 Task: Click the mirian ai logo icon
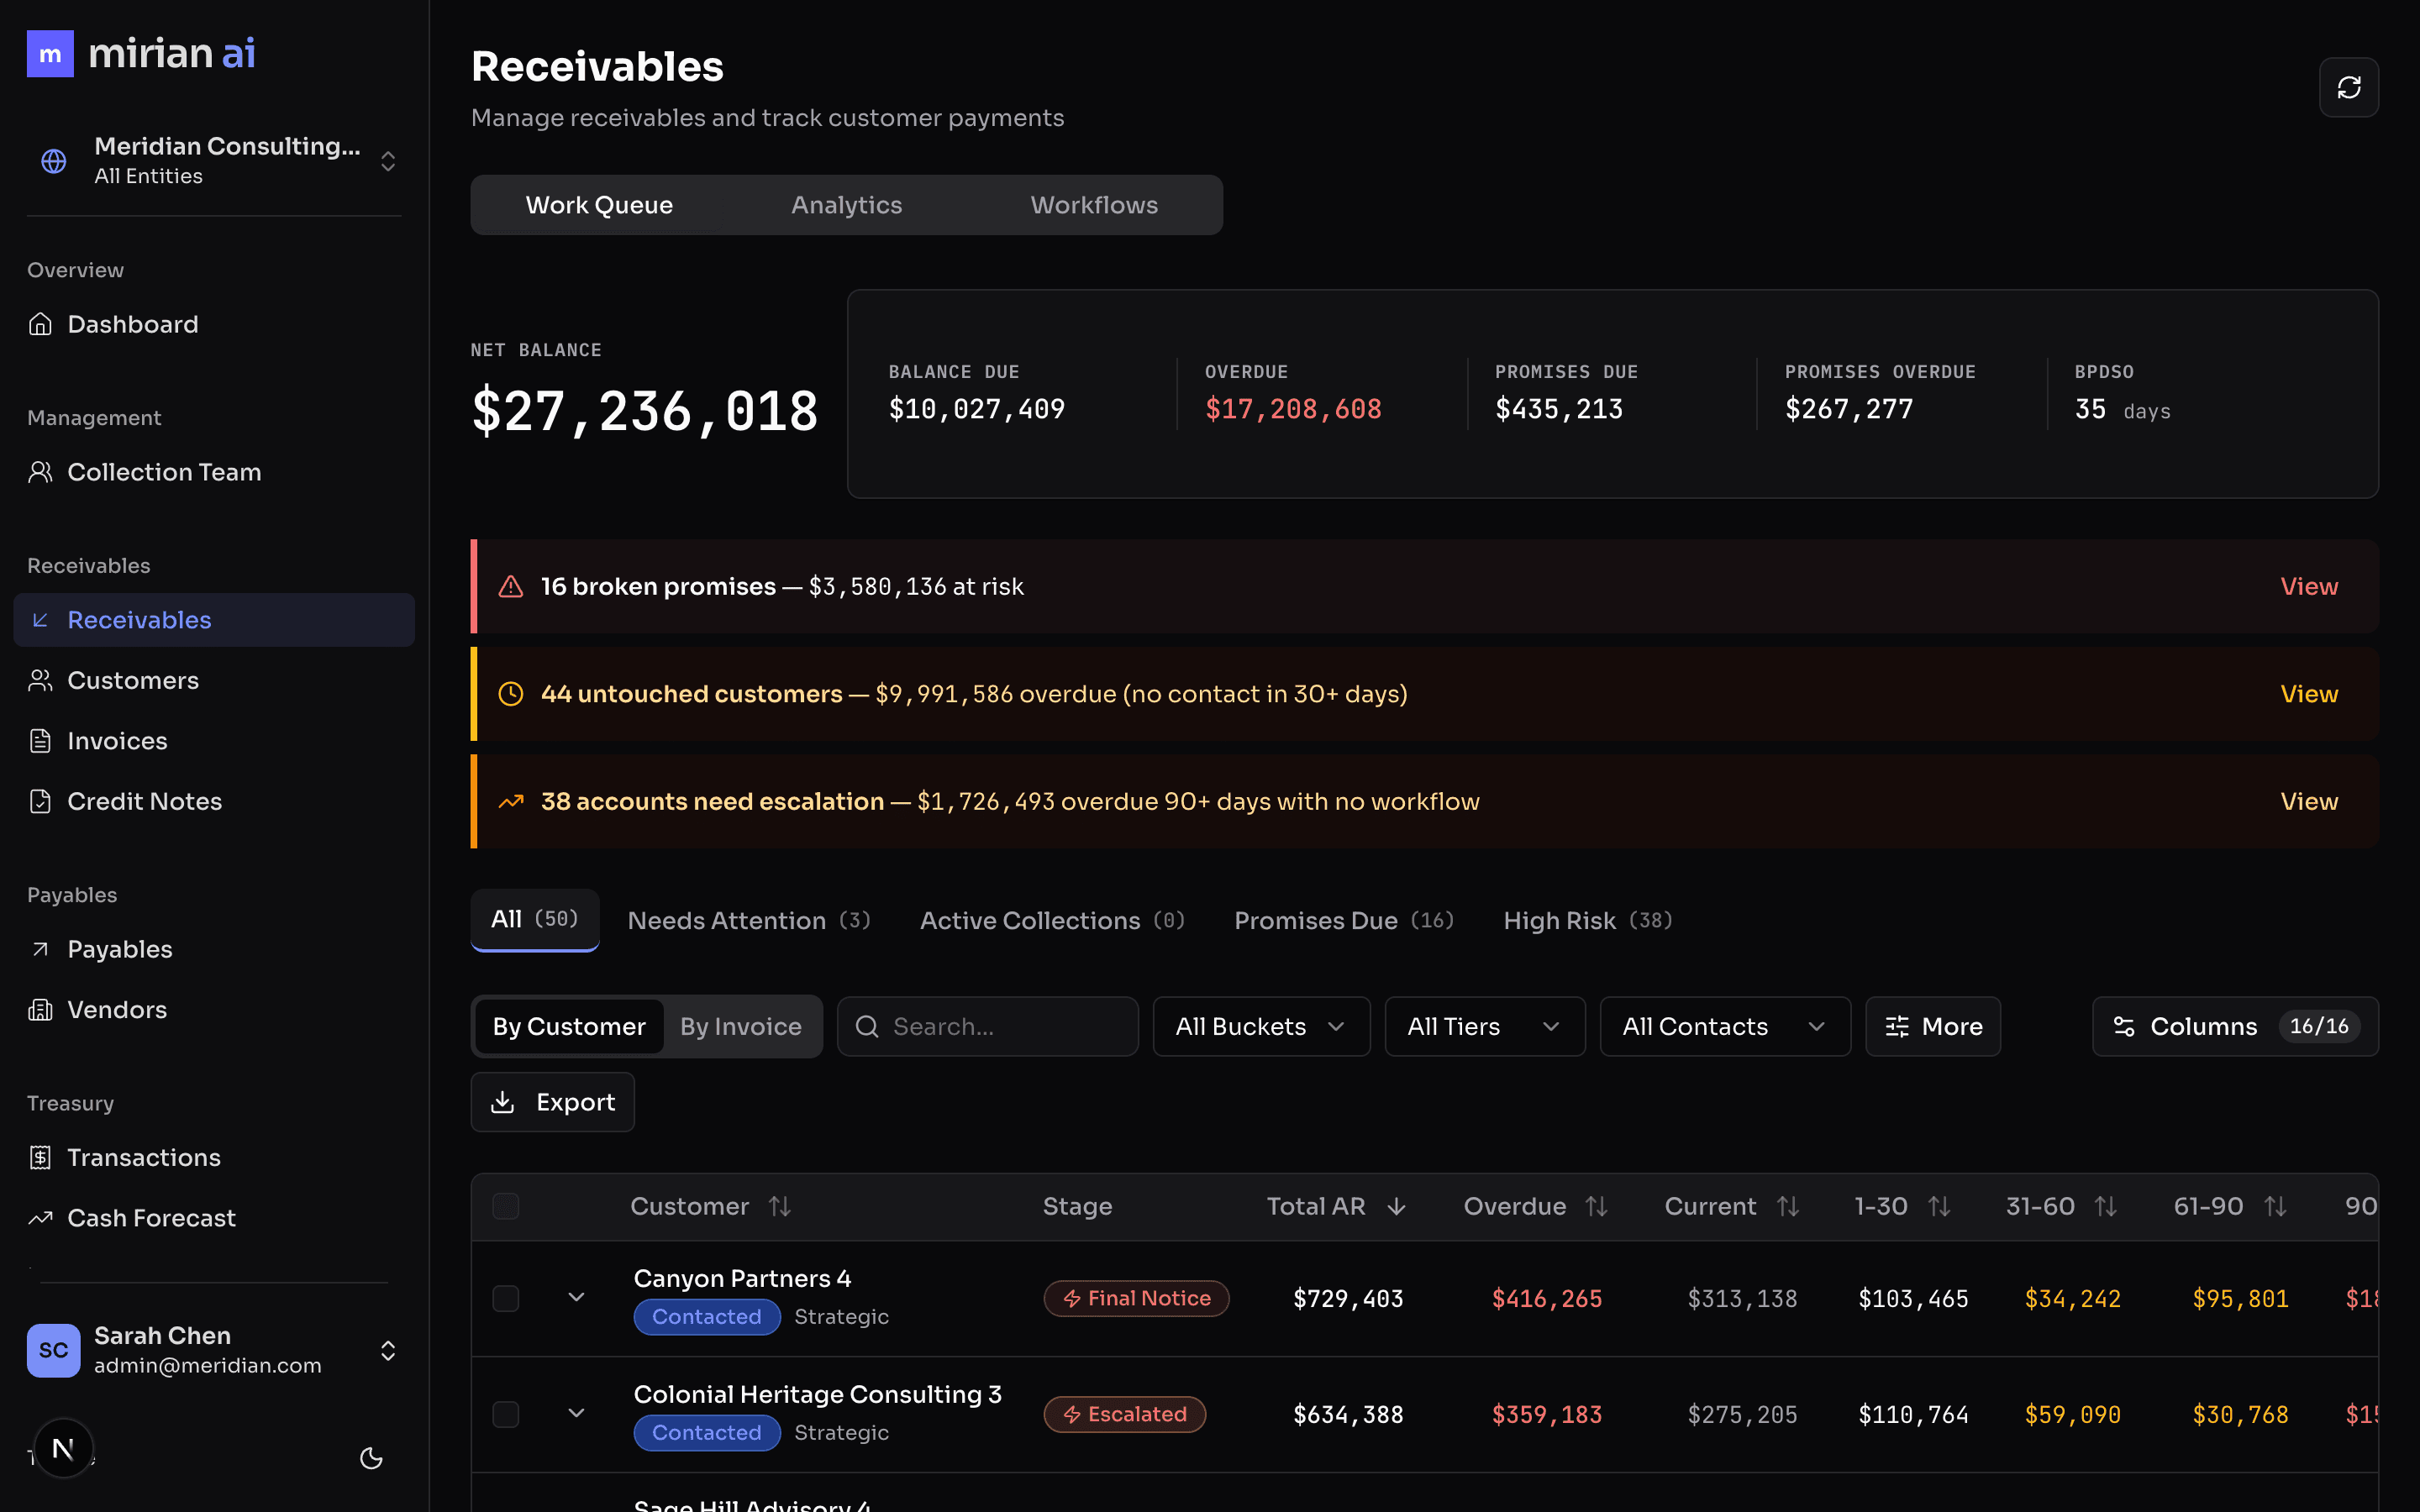pyautogui.click(x=50, y=54)
